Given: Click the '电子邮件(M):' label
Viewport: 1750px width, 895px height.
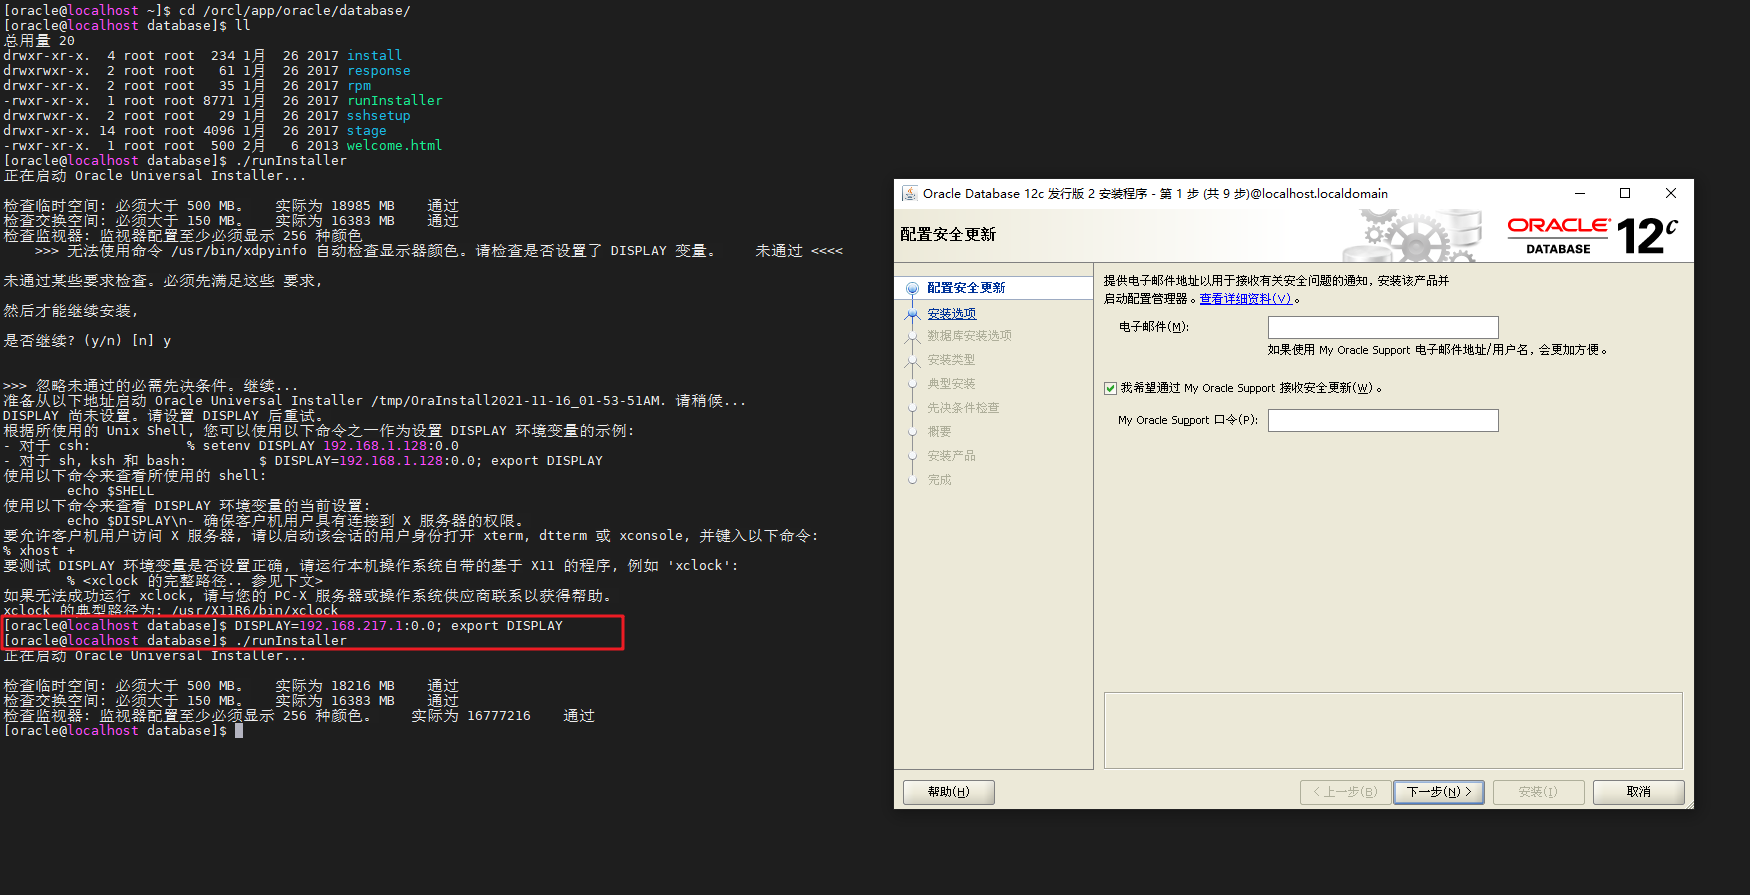Looking at the screenshot, I should tap(1154, 327).
